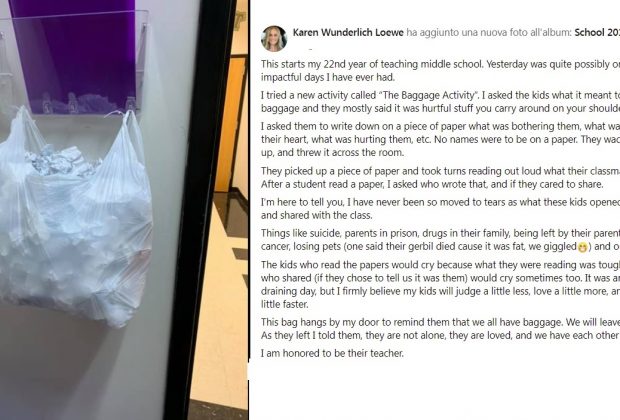Click 'I am honored to be their teacher'
620x420 pixels.
pyautogui.click(x=332, y=353)
